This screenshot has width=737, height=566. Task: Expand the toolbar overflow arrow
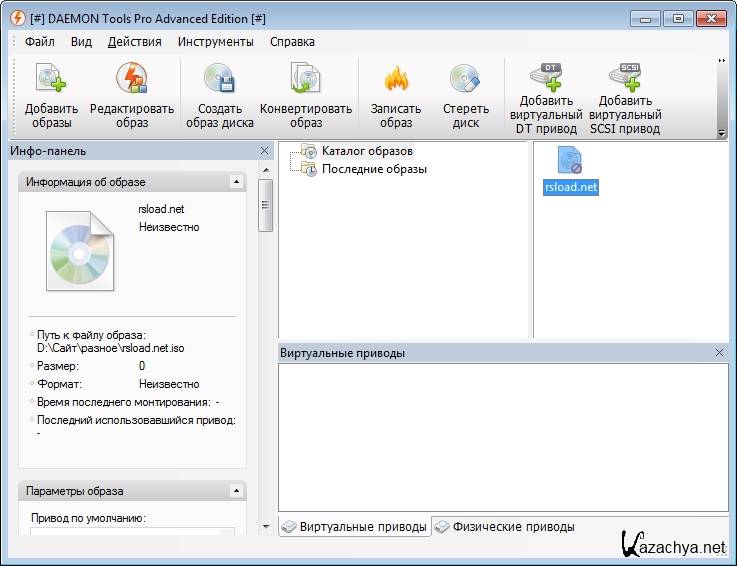point(721,61)
